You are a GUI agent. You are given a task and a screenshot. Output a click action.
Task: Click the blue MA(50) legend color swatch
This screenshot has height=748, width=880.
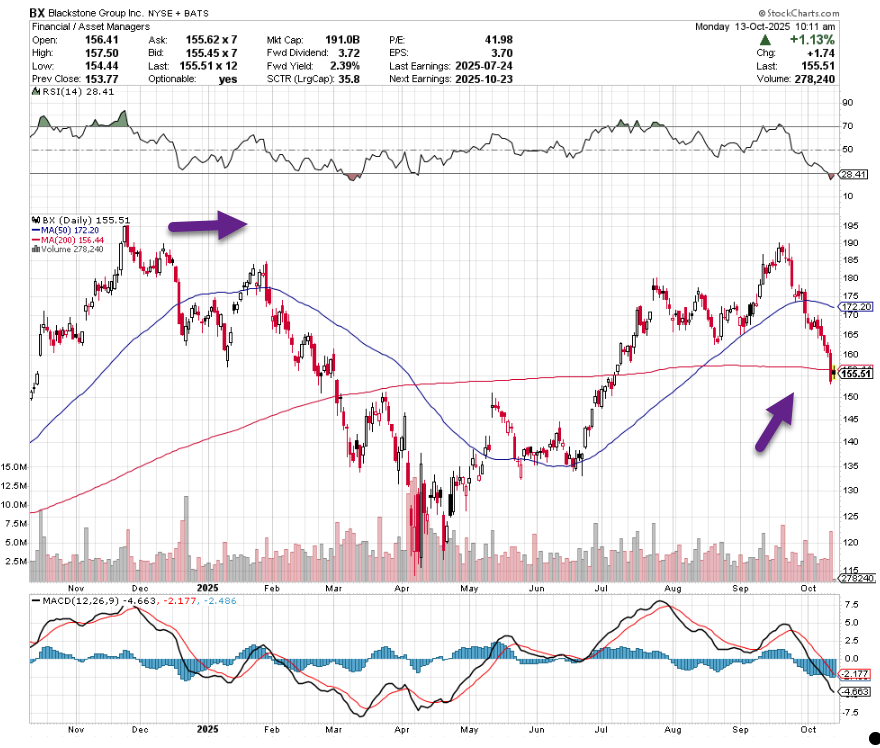pos(35,229)
